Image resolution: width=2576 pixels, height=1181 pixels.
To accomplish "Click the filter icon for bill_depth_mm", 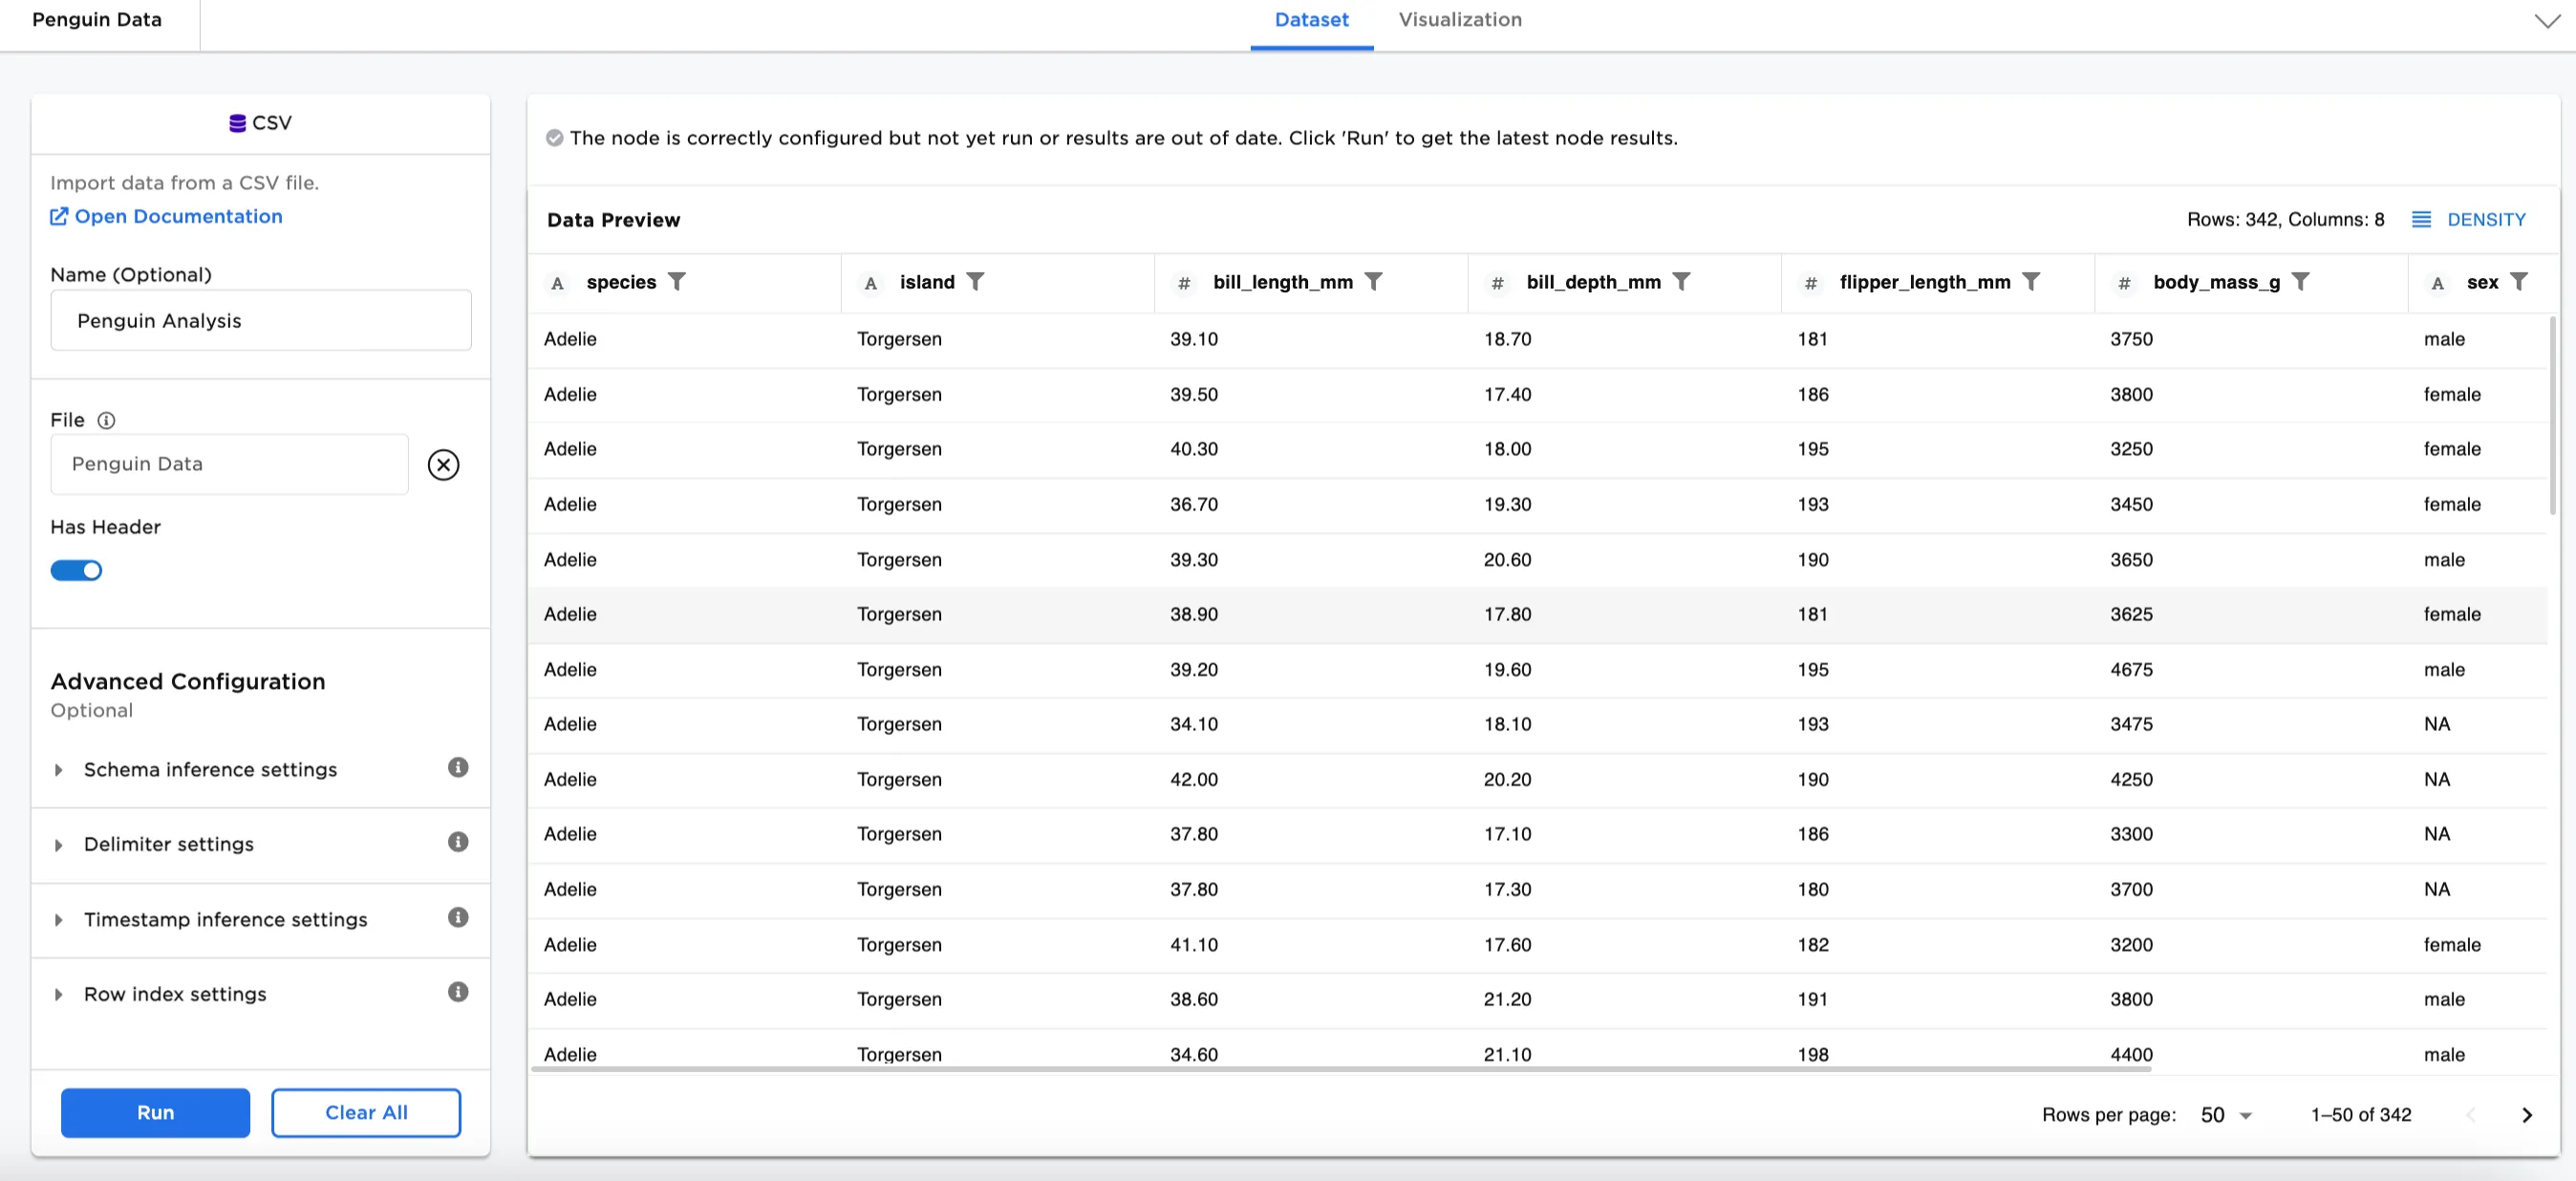I will coord(1683,282).
